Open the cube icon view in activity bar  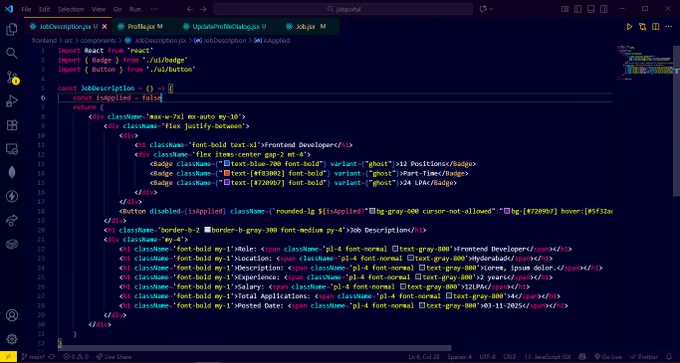pyautogui.click(x=12, y=244)
